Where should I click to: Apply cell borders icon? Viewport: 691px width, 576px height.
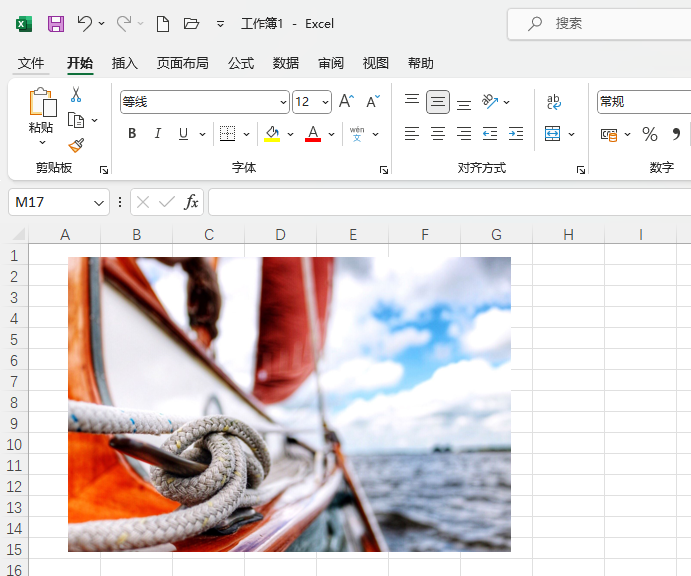pyautogui.click(x=227, y=134)
